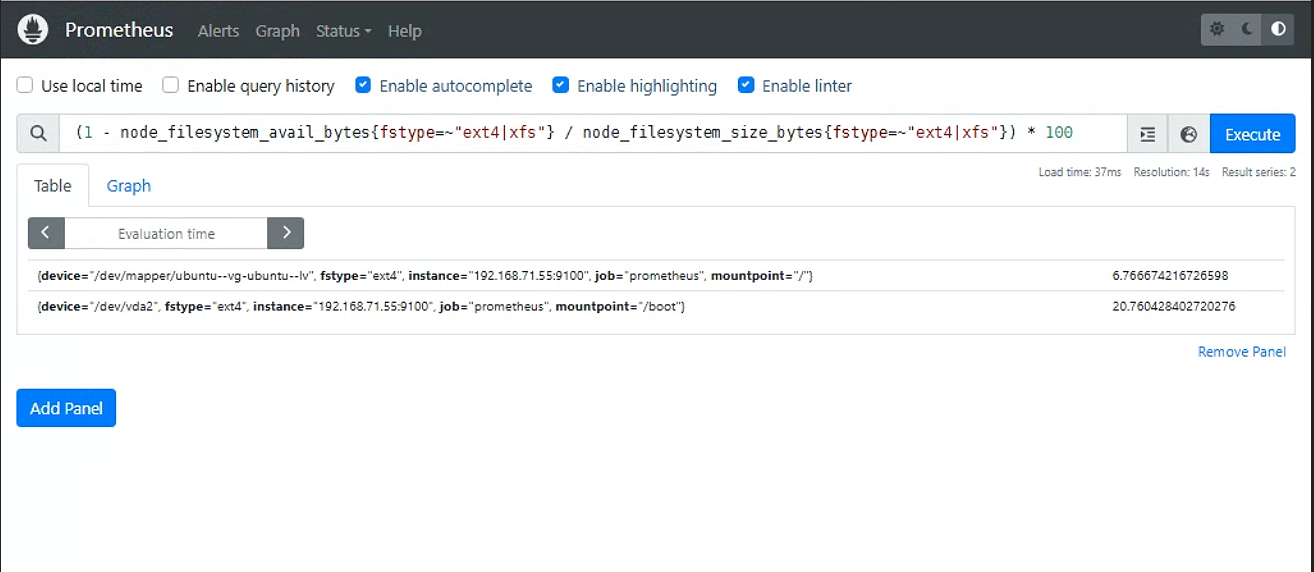Run the query with Execute button

point(1253,134)
